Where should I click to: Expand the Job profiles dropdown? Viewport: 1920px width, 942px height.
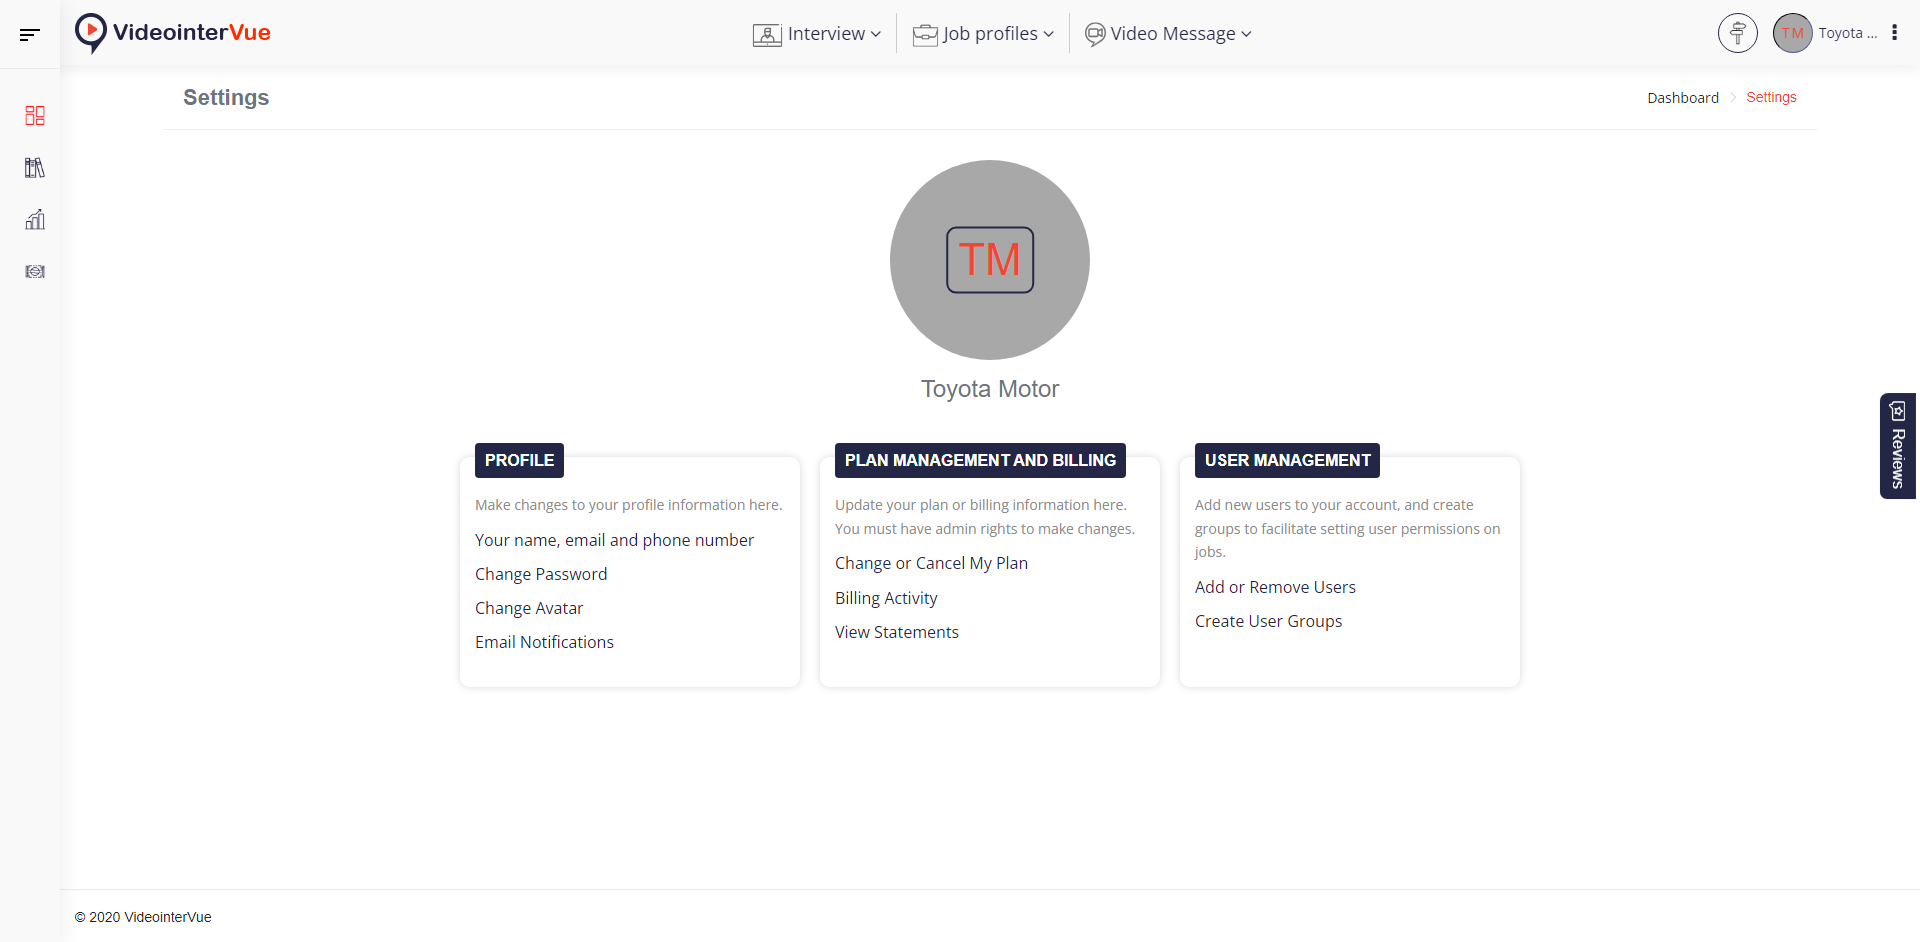point(983,34)
